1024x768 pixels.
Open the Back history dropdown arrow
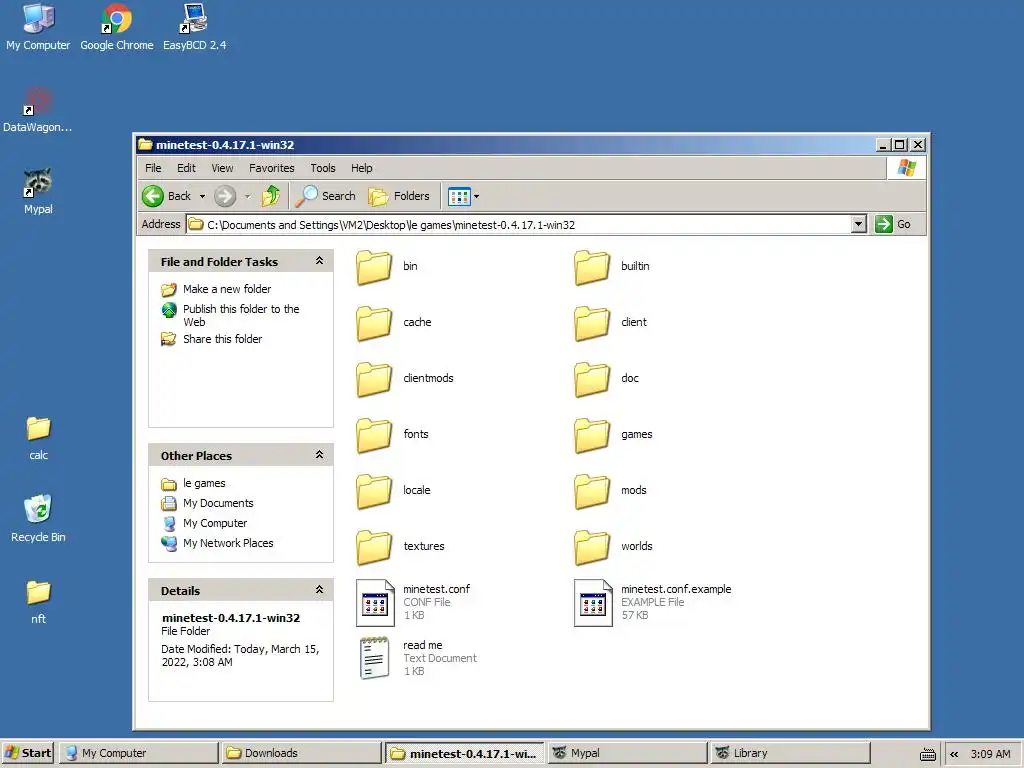point(202,196)
